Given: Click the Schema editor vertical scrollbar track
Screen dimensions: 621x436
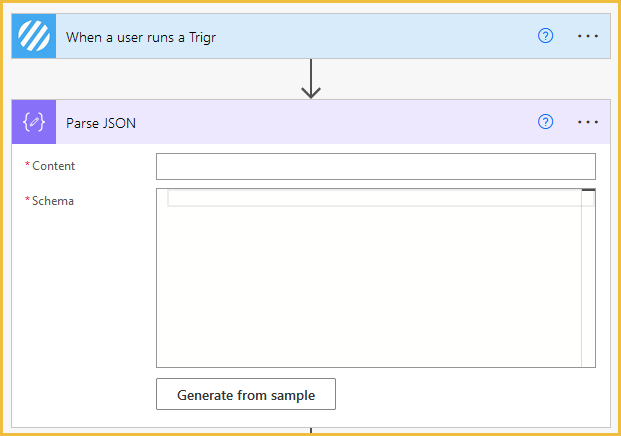Looking at the screenshot, I should coord(589,279).
